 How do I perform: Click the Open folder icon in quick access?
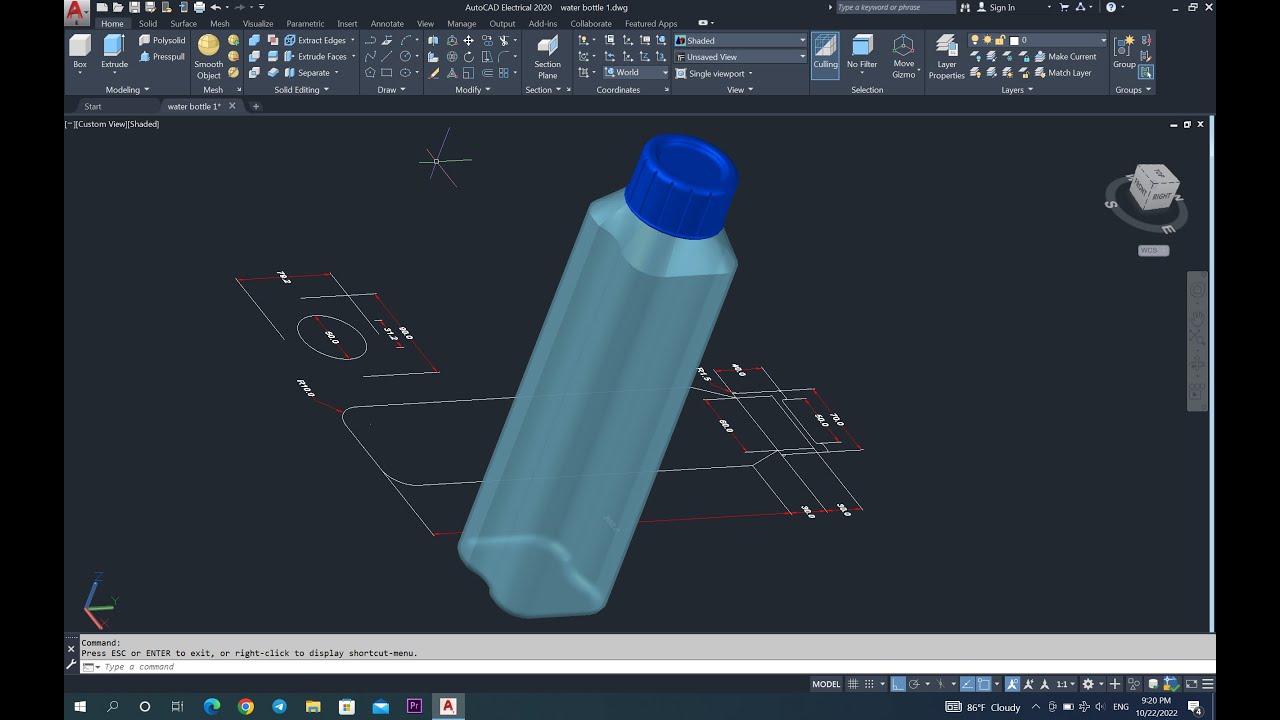click(118, 7)
